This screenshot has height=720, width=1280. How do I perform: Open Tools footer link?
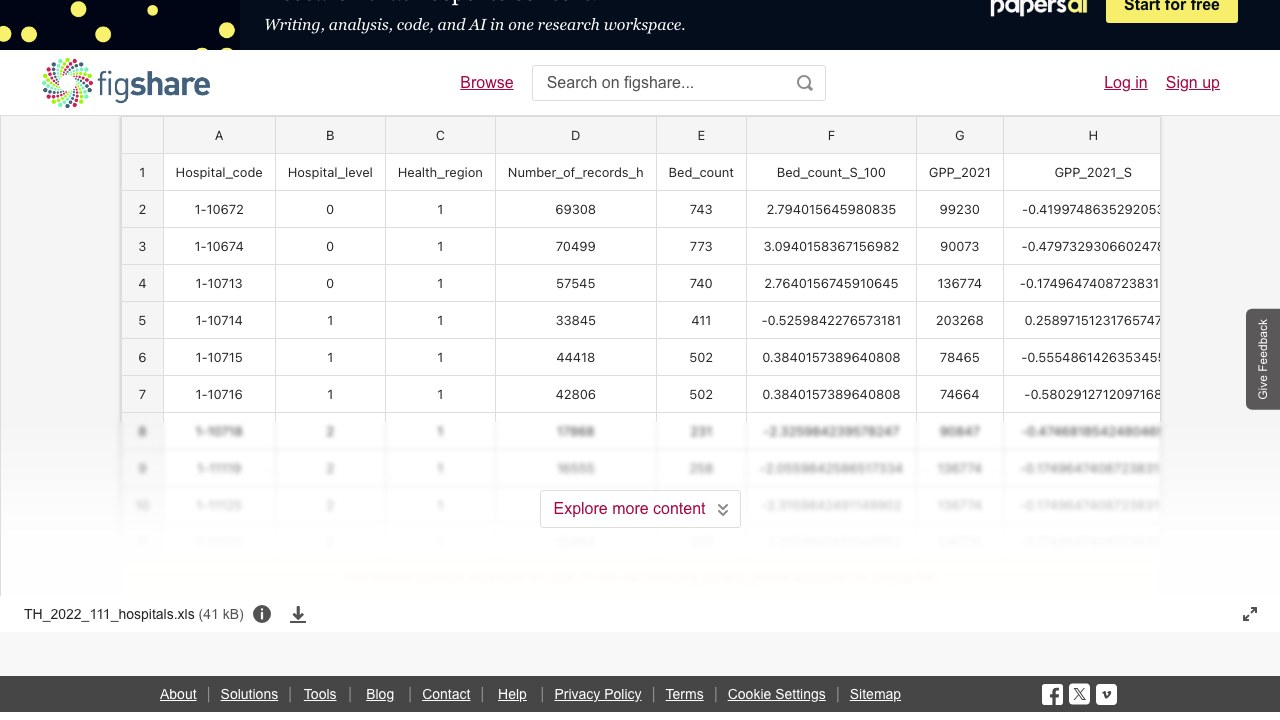click(320, 694)
